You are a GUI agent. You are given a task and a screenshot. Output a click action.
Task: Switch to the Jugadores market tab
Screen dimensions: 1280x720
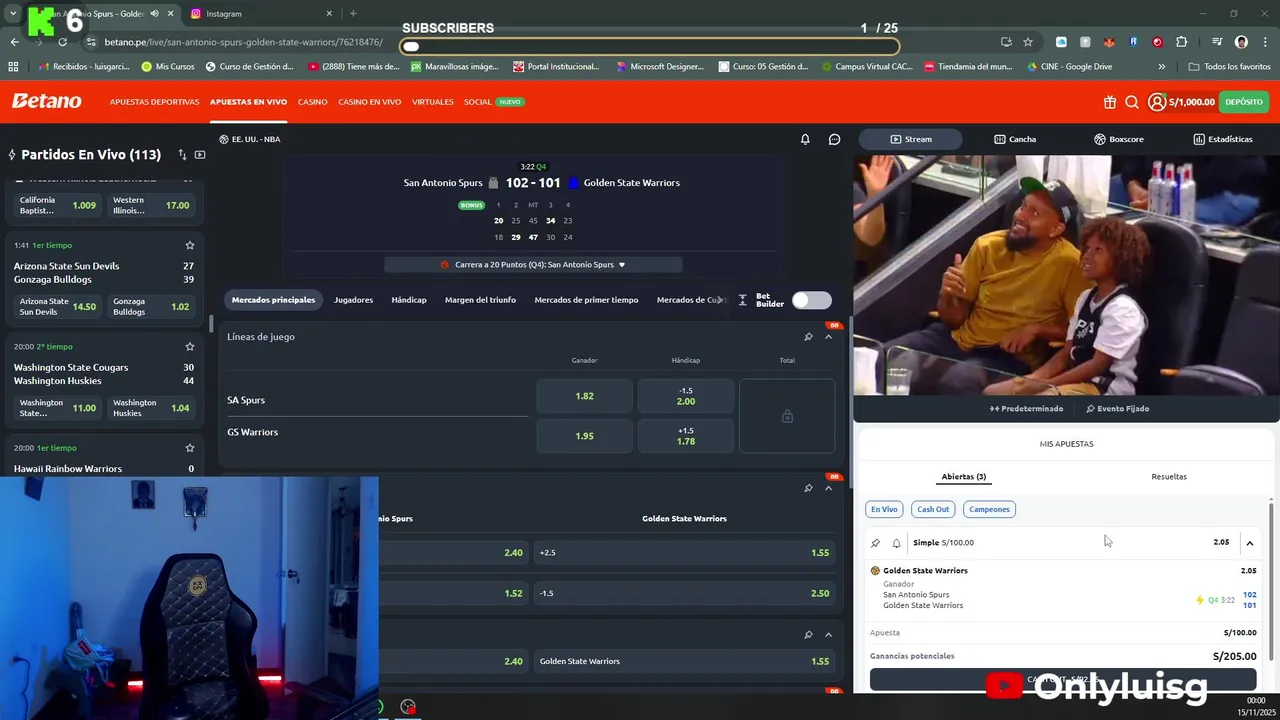(353, 300)
